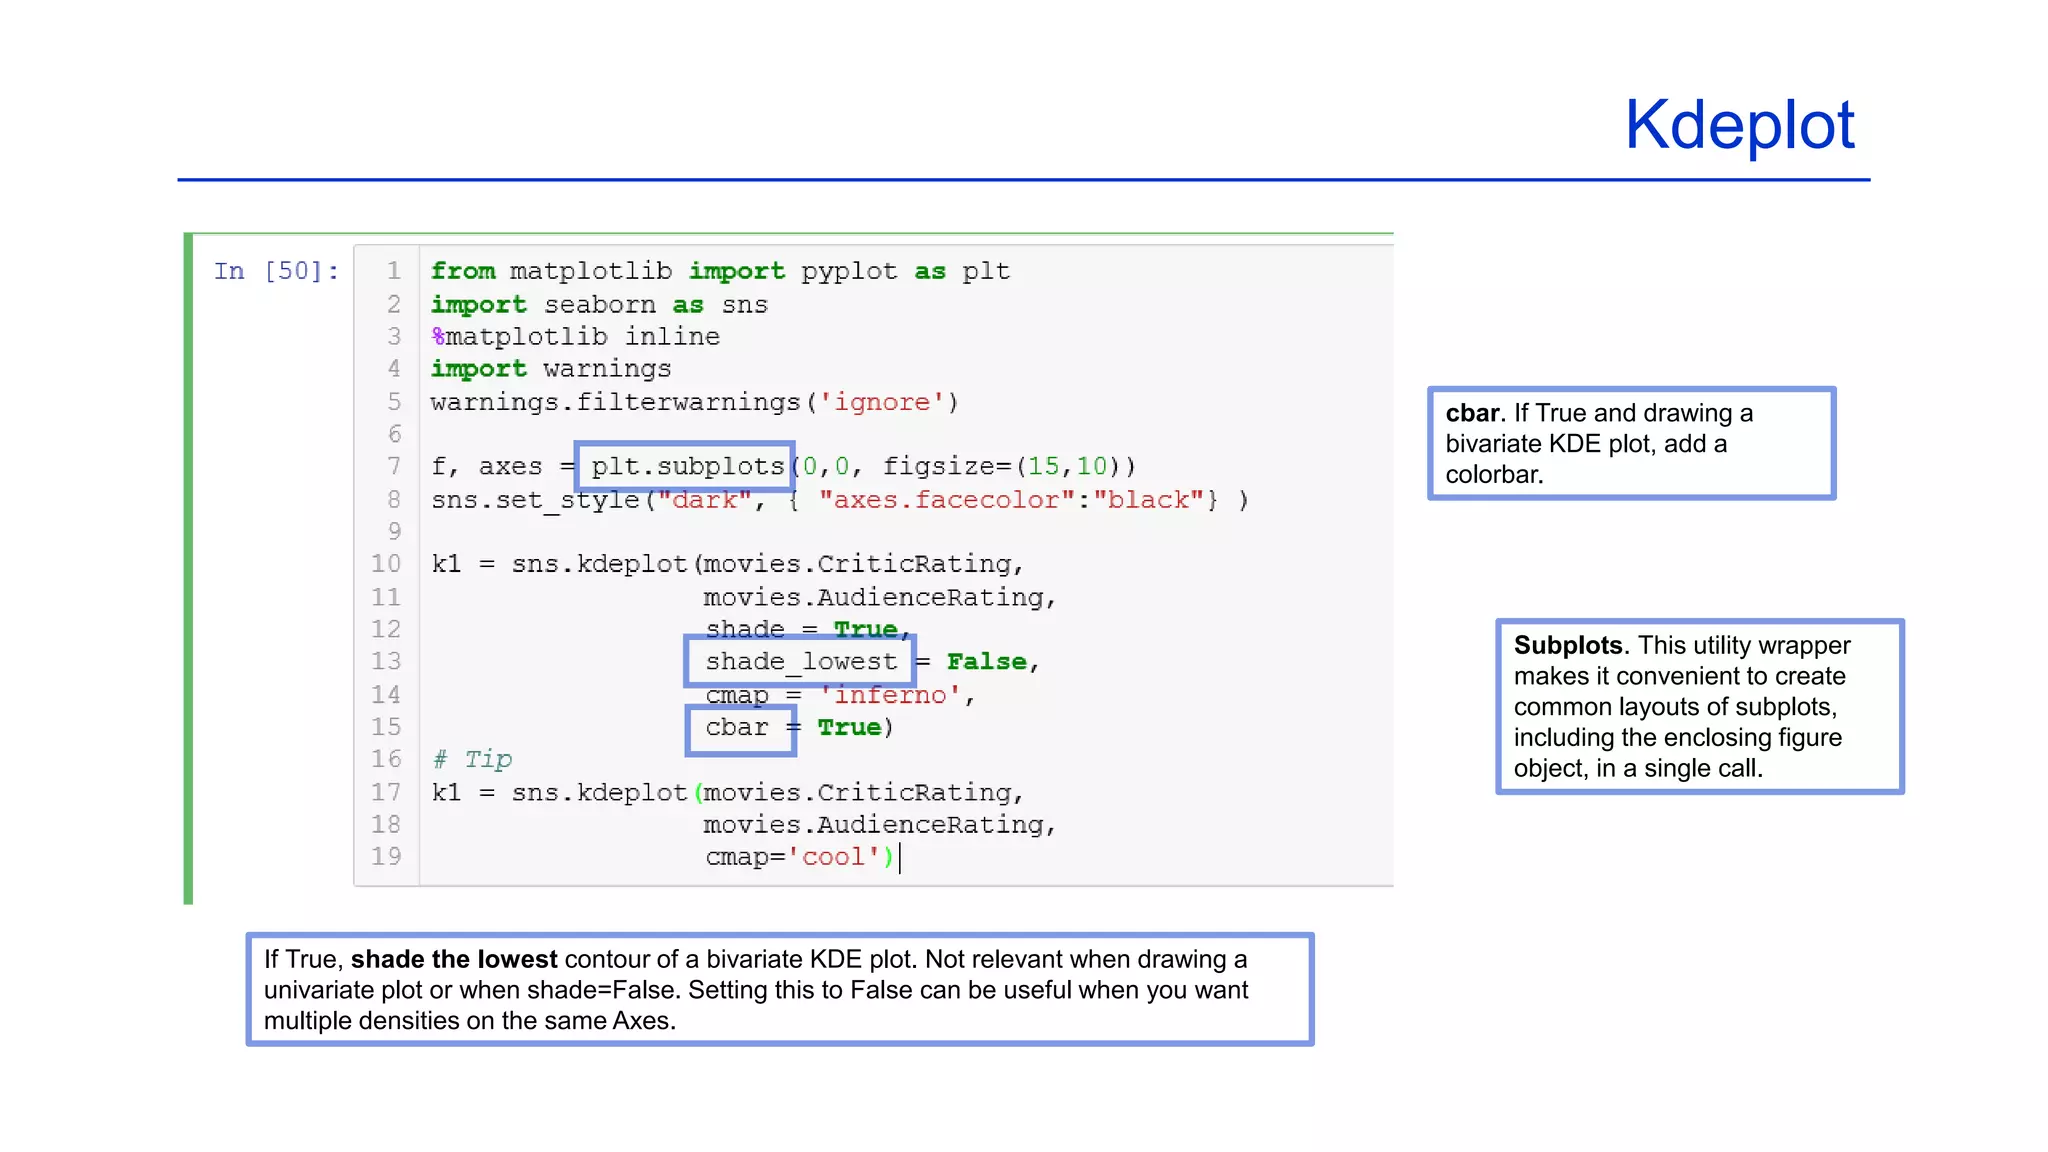Click the '# Tip' comment line
The width and height of the screenshot is (2048, 1152).
point(472,759)
